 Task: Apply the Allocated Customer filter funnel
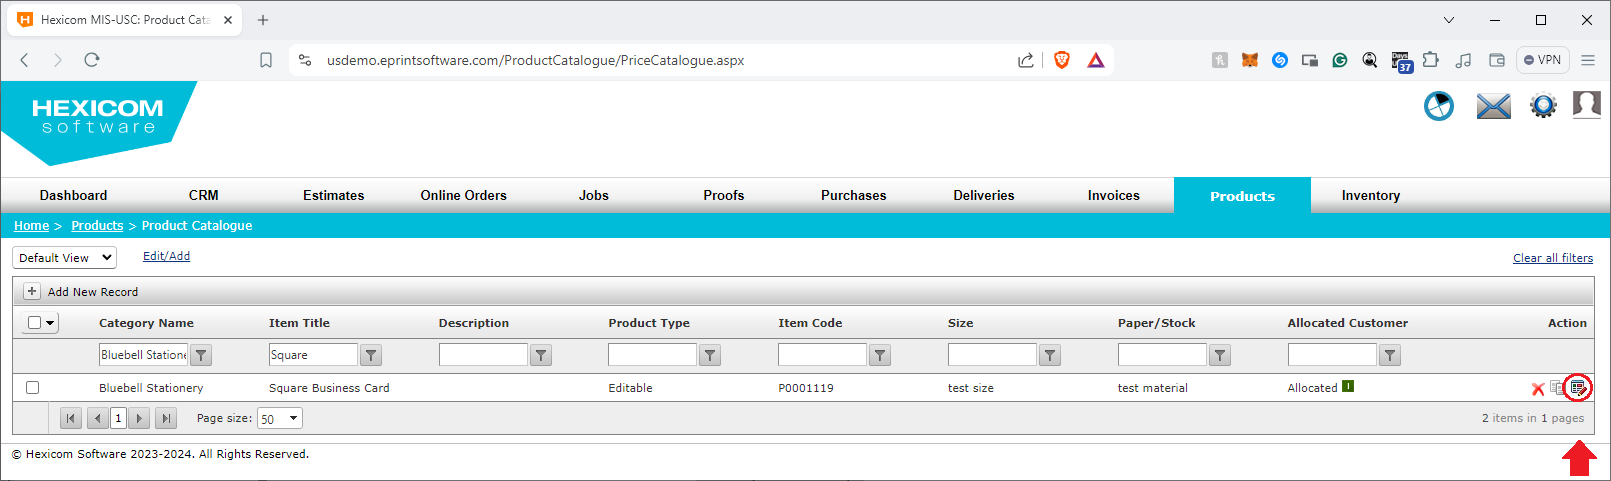[1390, 355]
